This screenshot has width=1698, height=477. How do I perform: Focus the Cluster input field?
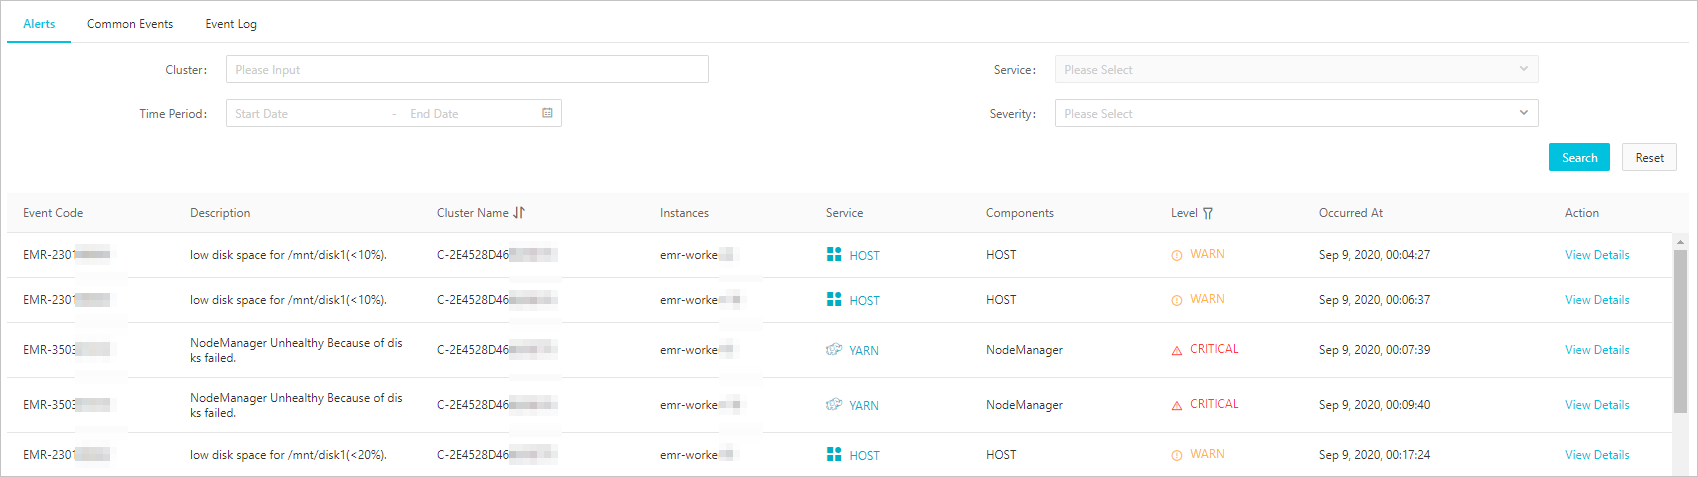pos(467,69)
